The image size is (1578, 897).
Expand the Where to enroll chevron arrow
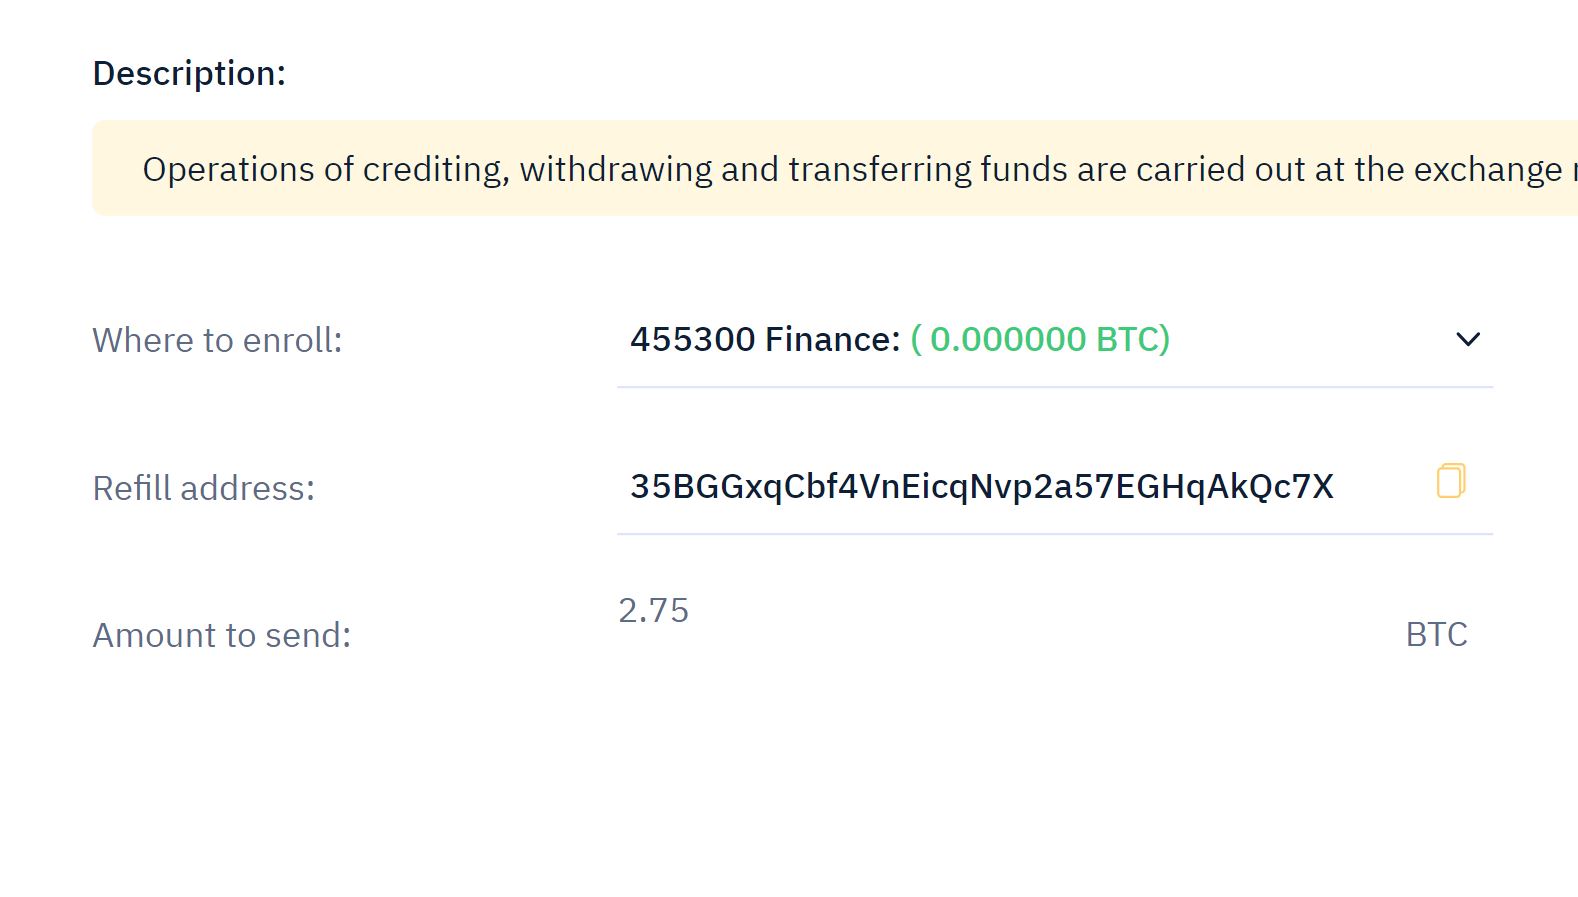(1467, 339)
